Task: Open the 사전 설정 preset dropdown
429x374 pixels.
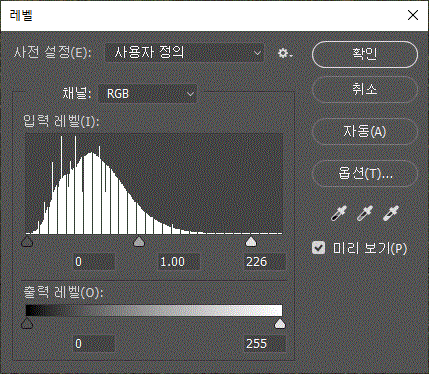Action: point(184,53)
